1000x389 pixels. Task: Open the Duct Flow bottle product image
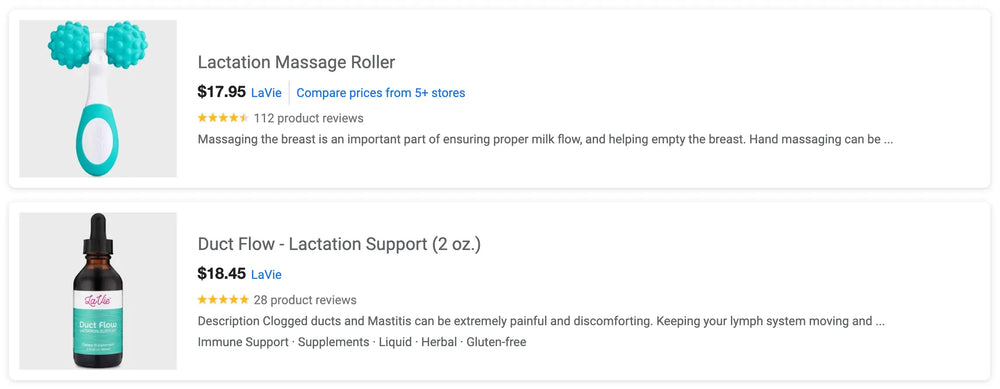(98, 291)
